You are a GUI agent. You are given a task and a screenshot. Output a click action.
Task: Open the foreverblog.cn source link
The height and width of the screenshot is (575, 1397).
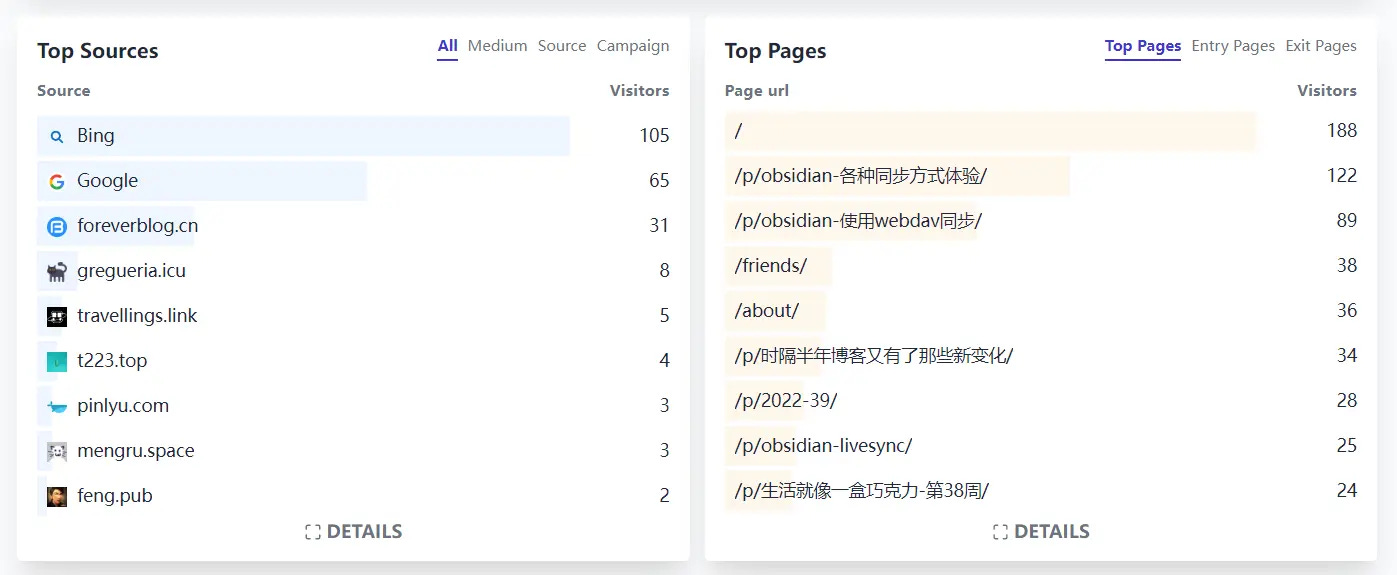point(137,226)
